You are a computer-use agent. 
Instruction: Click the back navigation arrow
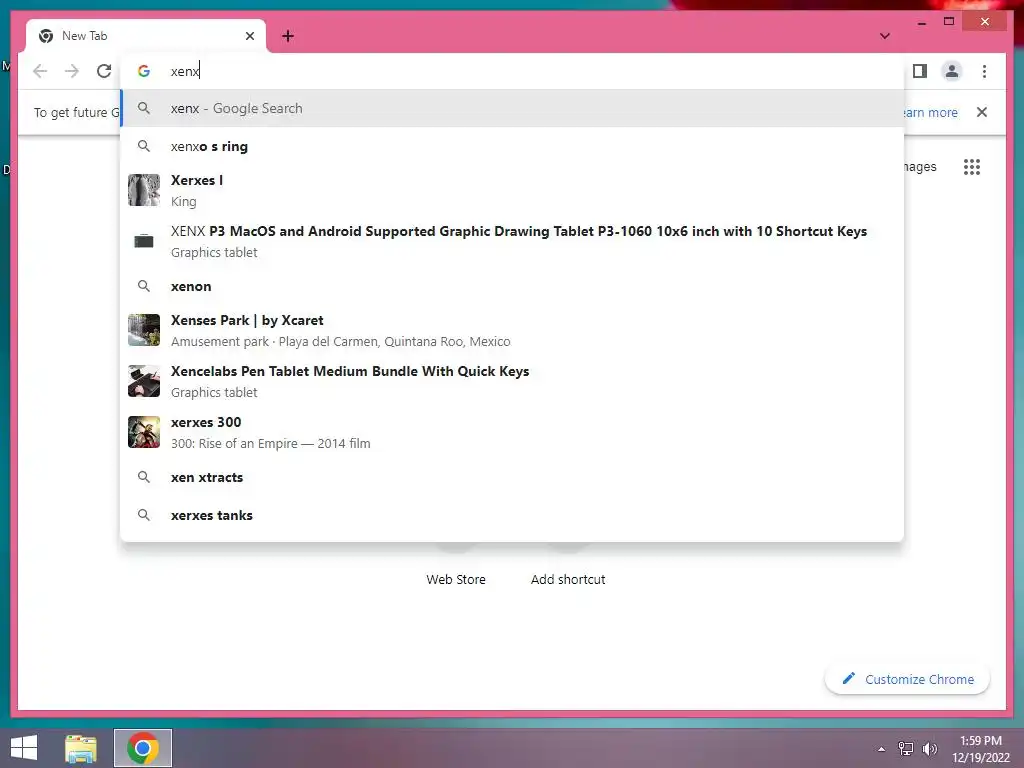coord(40,71)
